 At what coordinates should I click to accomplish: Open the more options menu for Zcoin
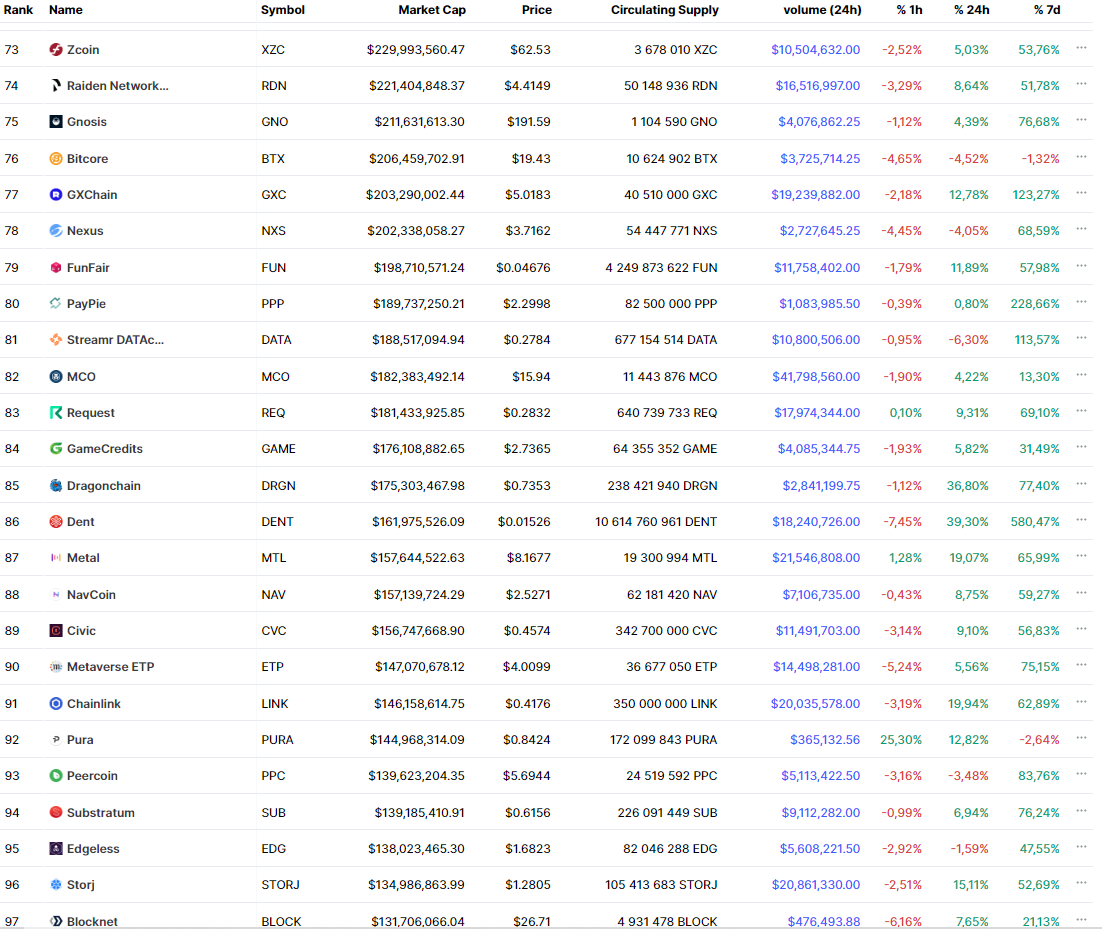[x=1081, y=48]
